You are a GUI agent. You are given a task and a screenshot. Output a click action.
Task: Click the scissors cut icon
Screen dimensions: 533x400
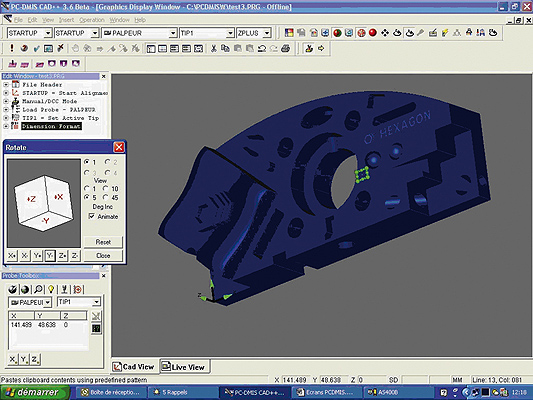pos(213,49)
